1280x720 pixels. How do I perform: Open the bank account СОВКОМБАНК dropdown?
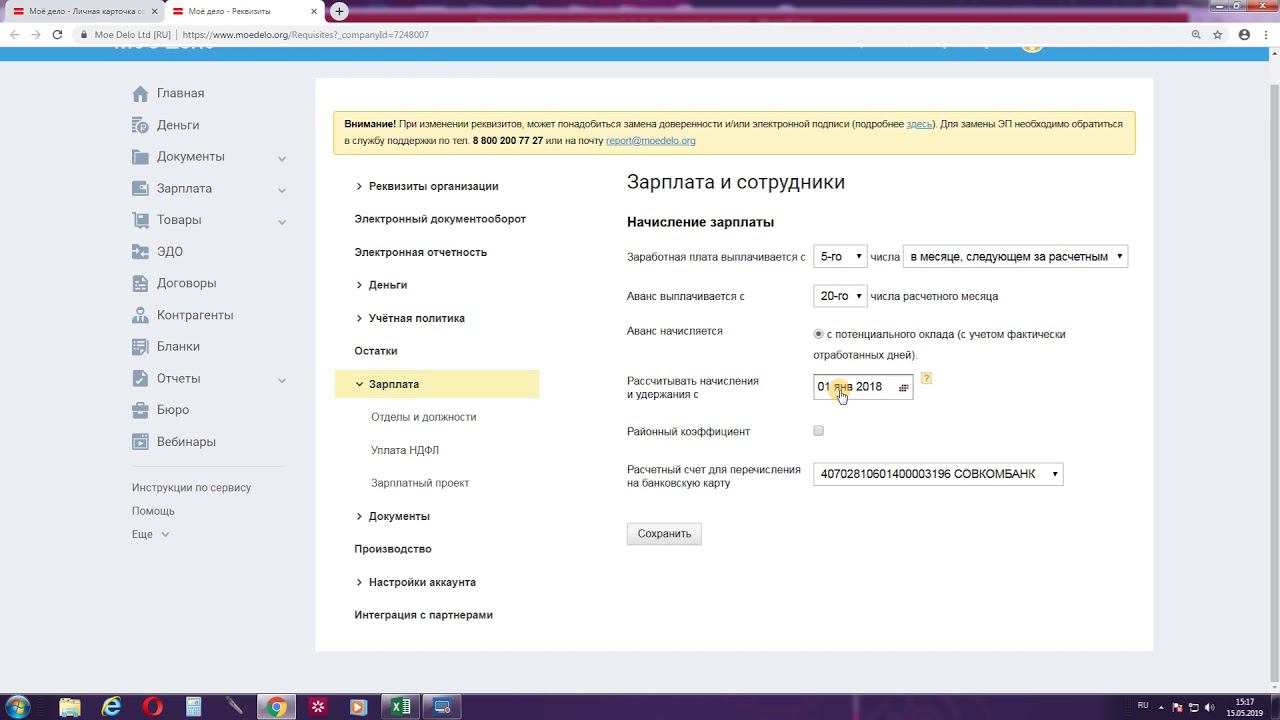pos(938,474)
